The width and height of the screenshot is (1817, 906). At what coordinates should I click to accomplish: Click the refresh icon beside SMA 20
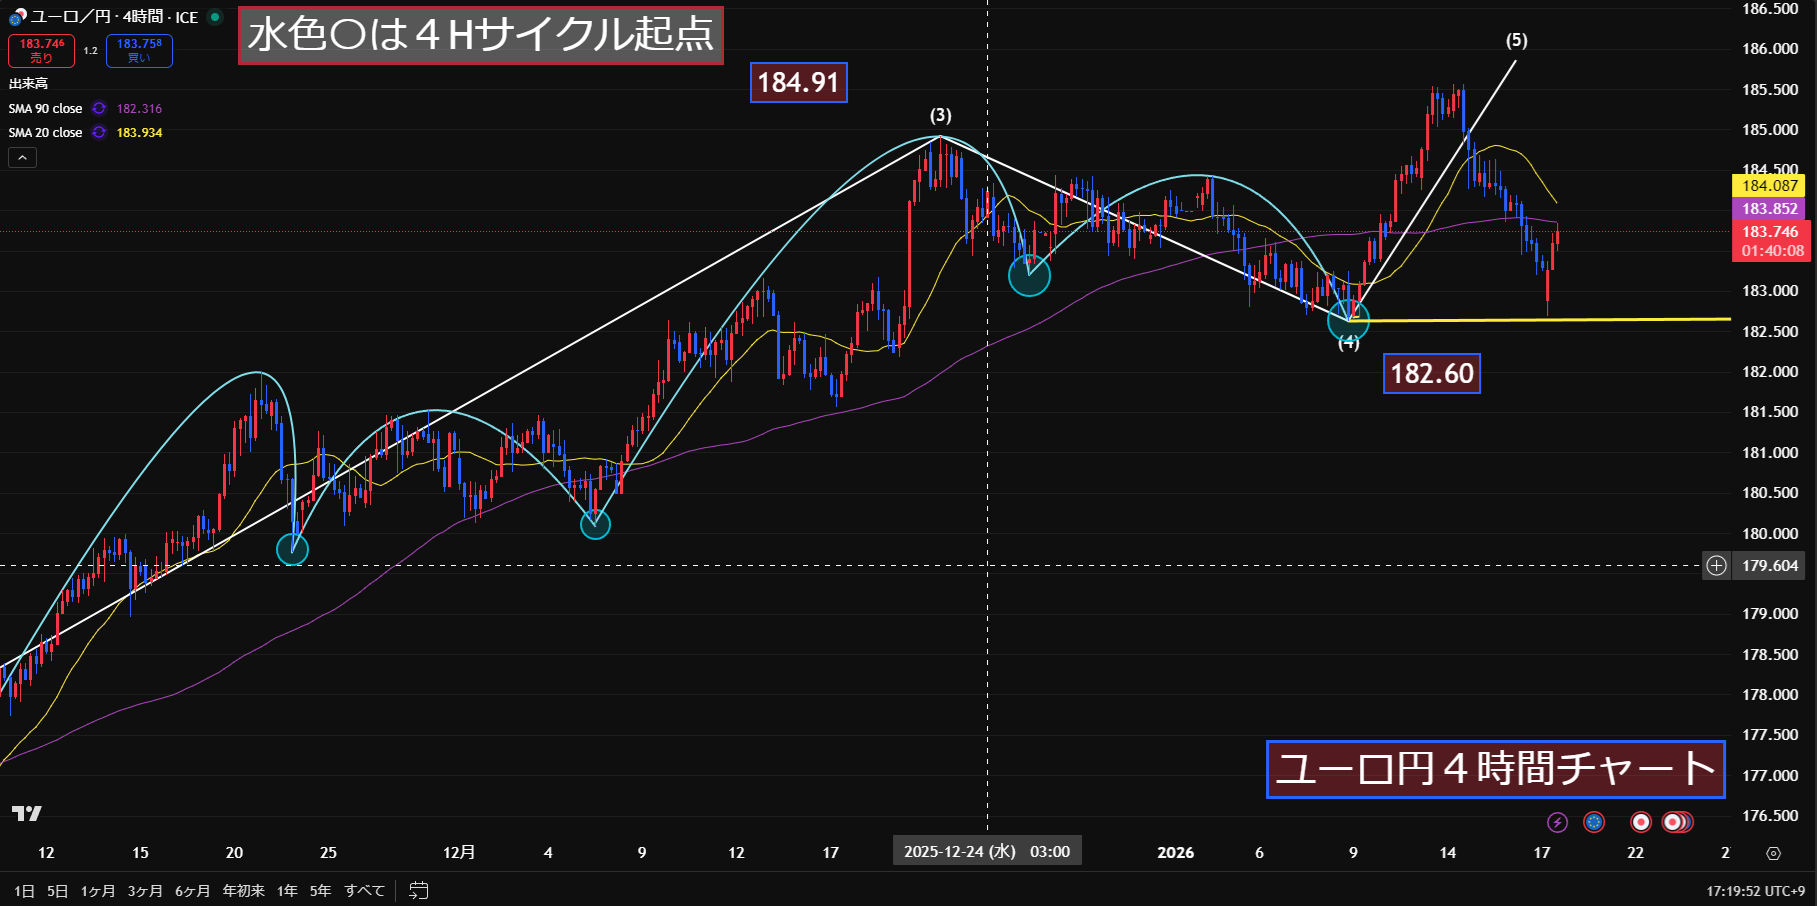point(99,132)
